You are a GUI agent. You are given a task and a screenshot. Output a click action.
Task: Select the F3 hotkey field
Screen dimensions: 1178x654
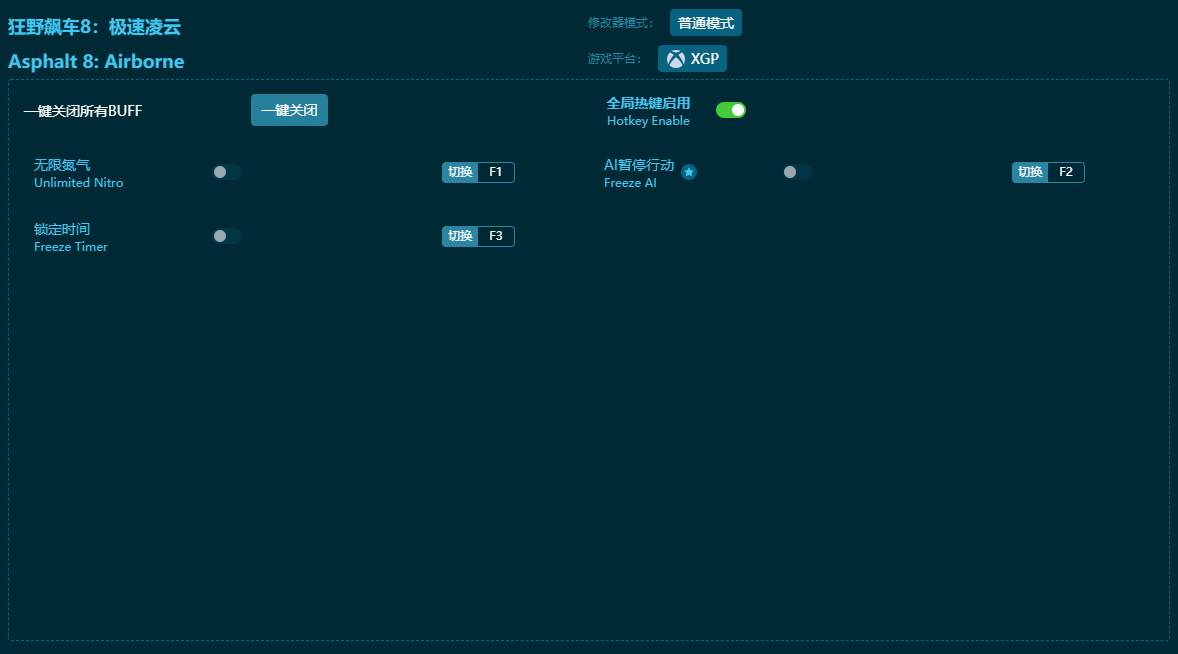[x=496, y=236]
